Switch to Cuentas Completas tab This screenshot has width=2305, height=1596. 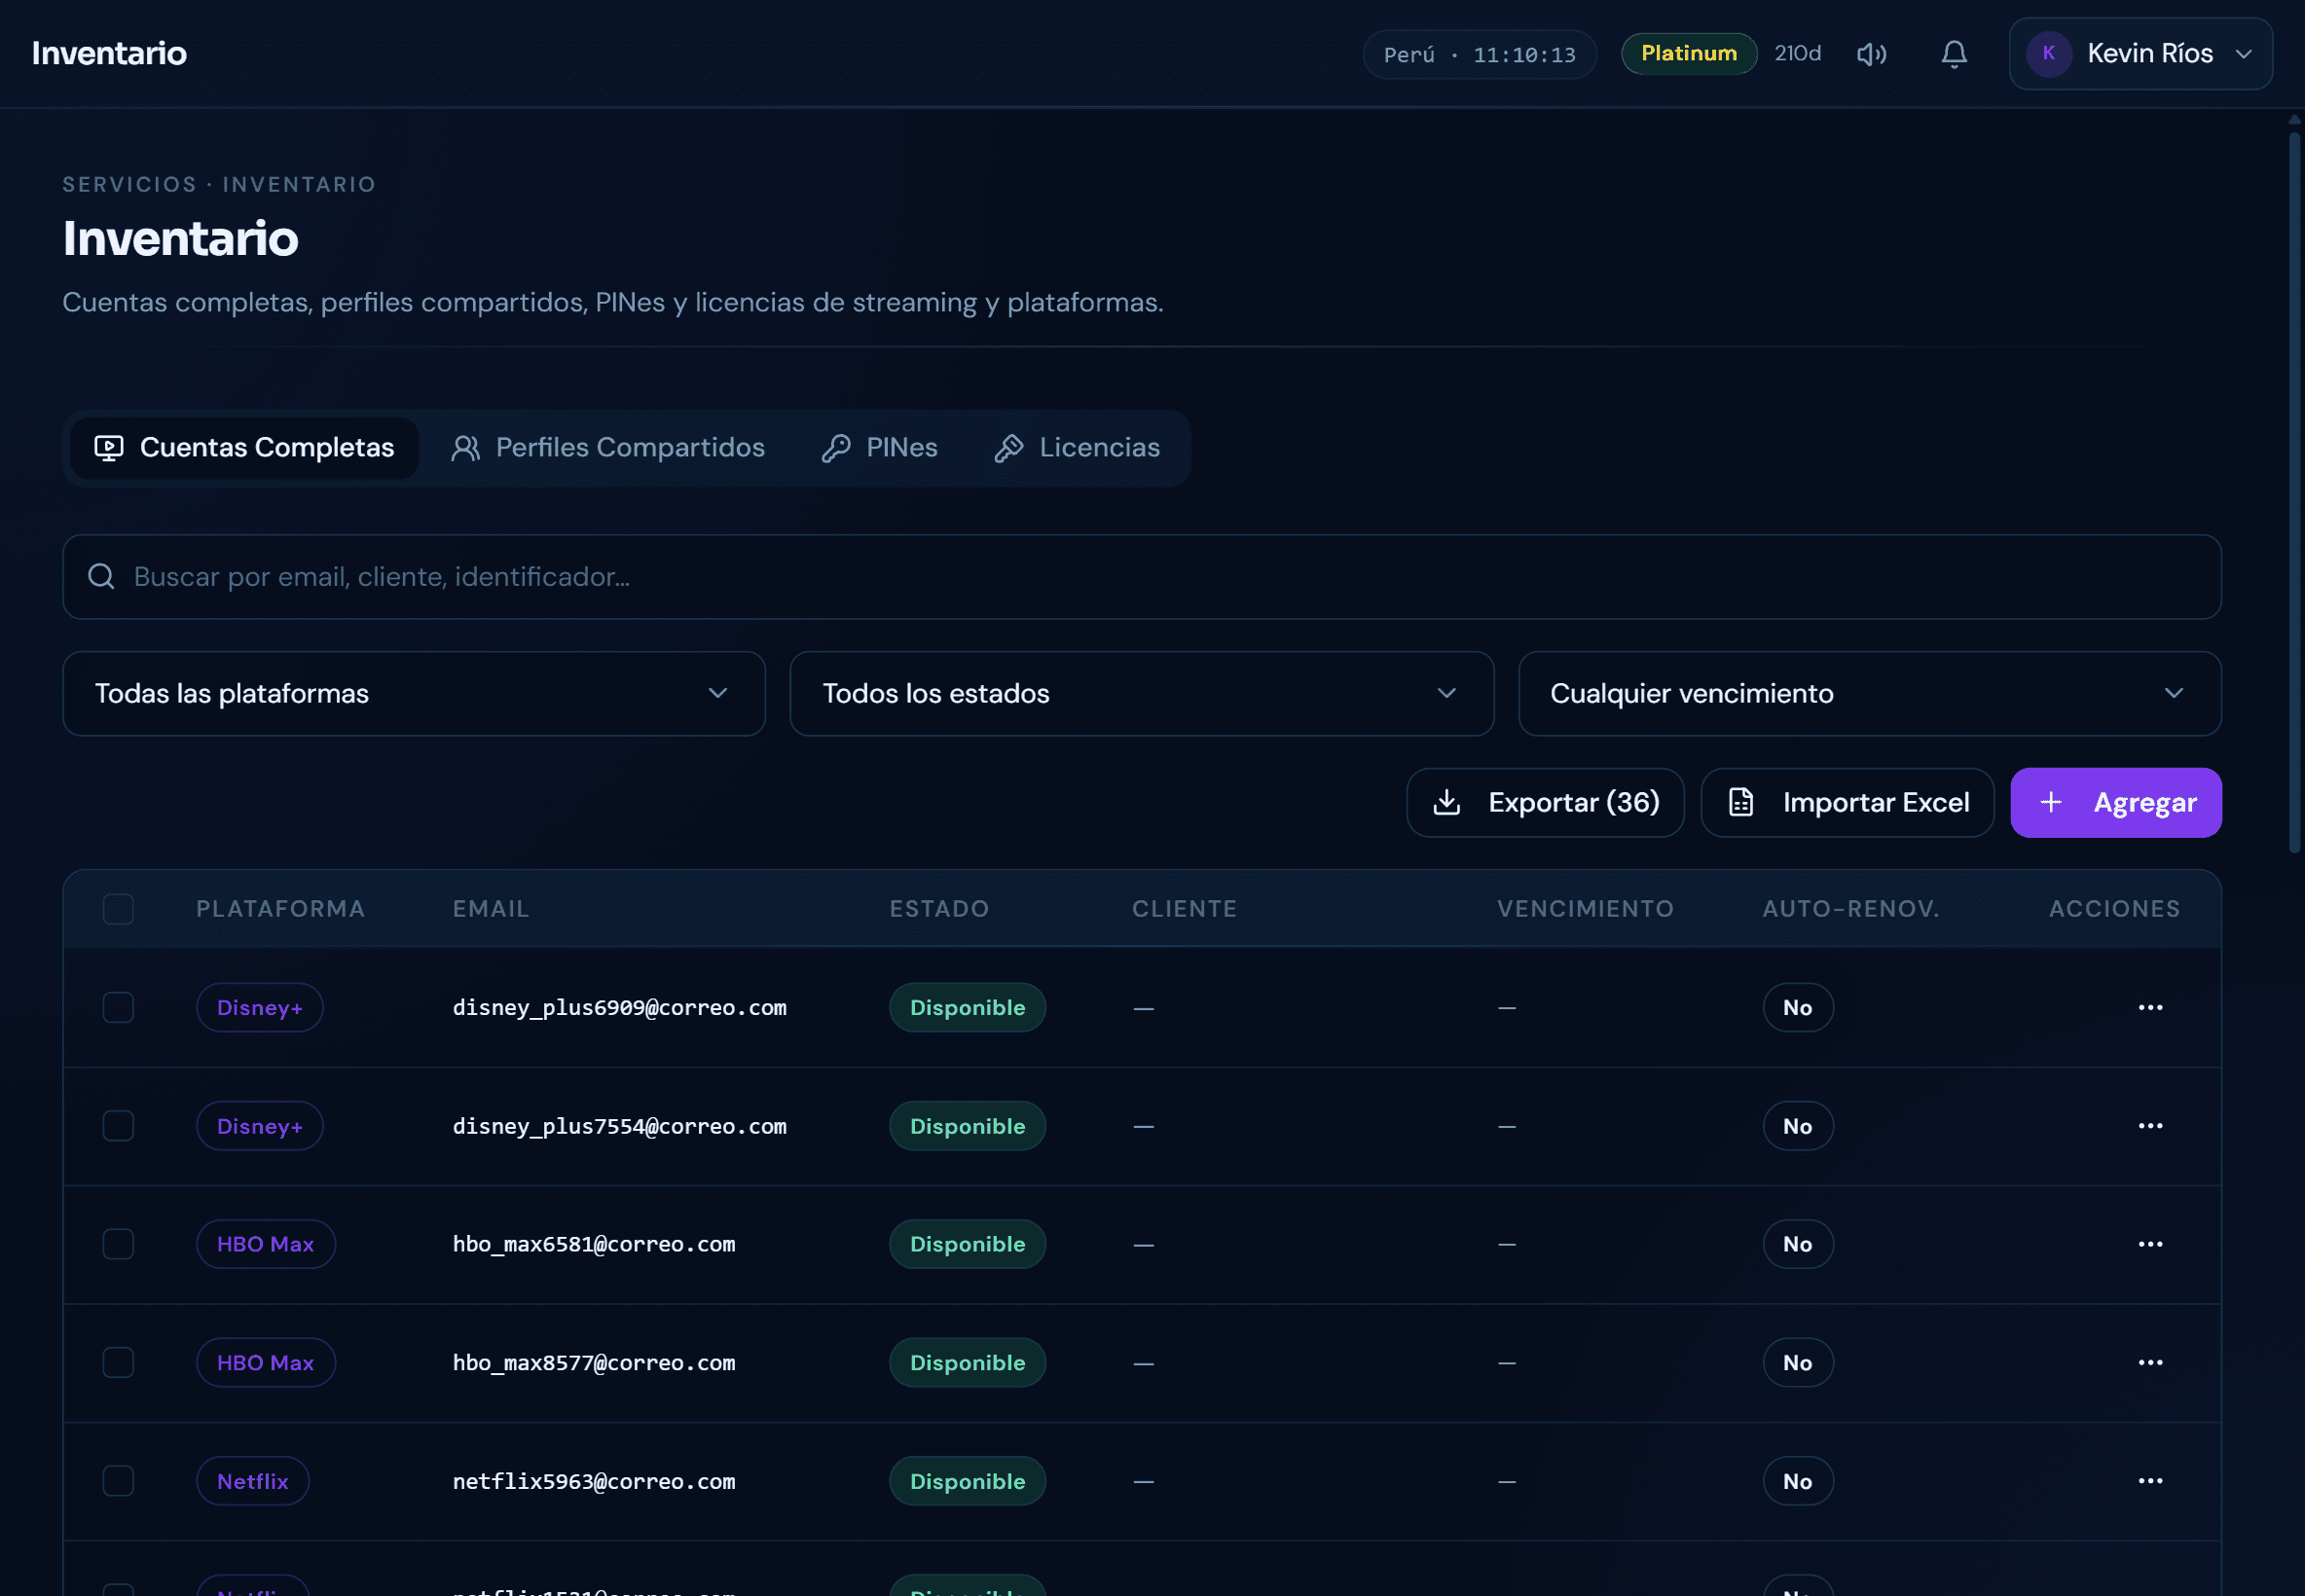[244, 448]
